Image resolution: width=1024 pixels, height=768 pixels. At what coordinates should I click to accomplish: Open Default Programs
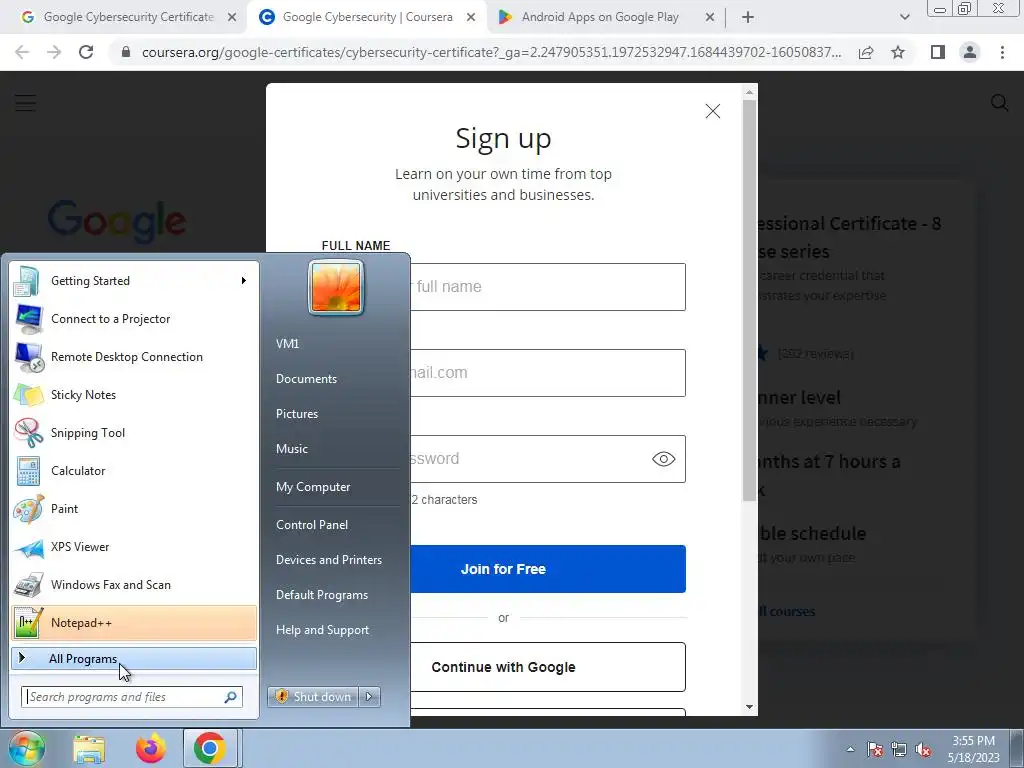pos(322,595)
